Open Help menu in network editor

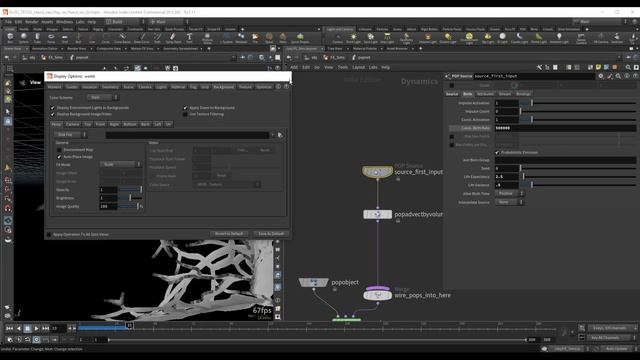(x=385, y=67)
